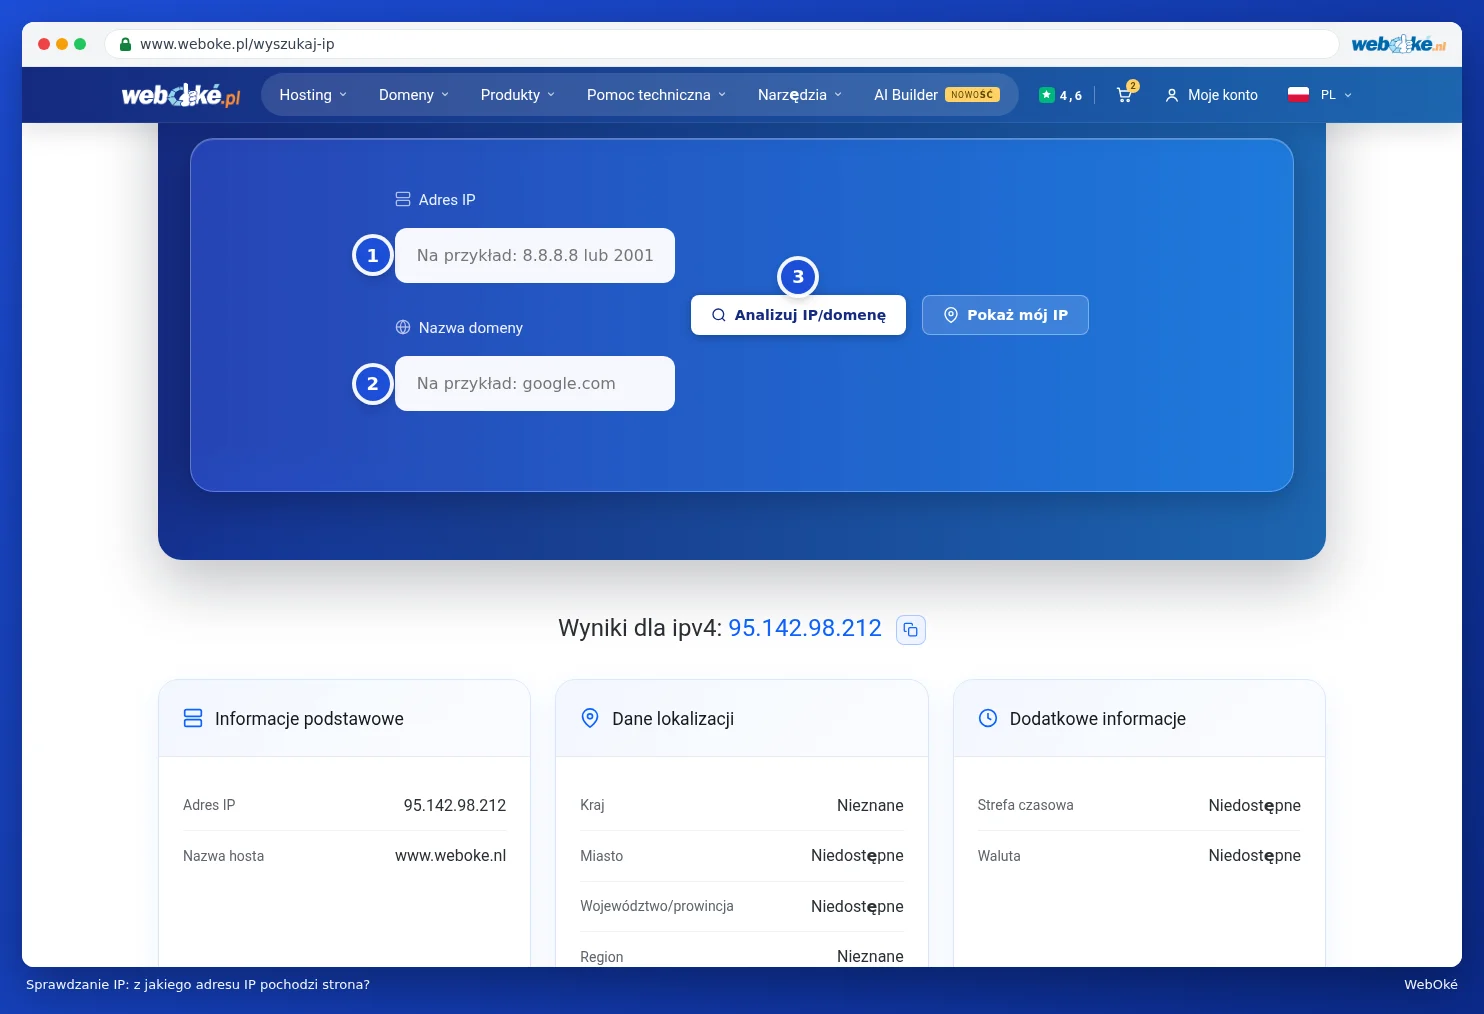Click the Nazwa hosta label

[x=224, y=856]
